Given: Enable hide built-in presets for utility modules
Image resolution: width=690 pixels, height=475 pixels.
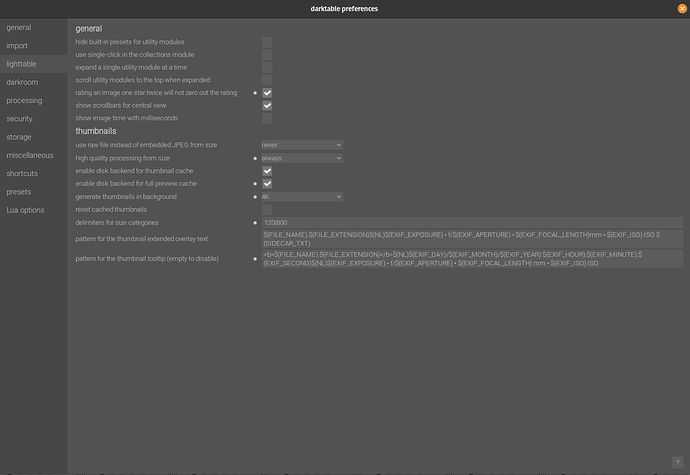Looking at the screenshot, I should pyautogui.click(x=267, y=42).
